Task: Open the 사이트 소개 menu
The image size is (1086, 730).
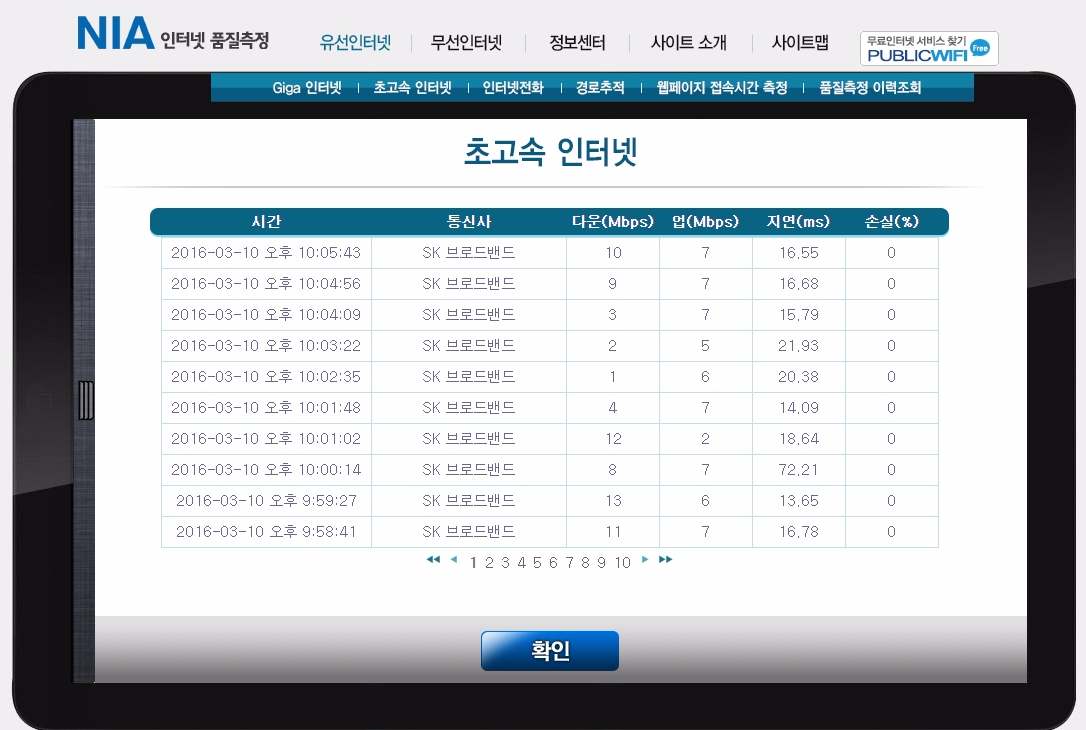Action: click(688, 43)
